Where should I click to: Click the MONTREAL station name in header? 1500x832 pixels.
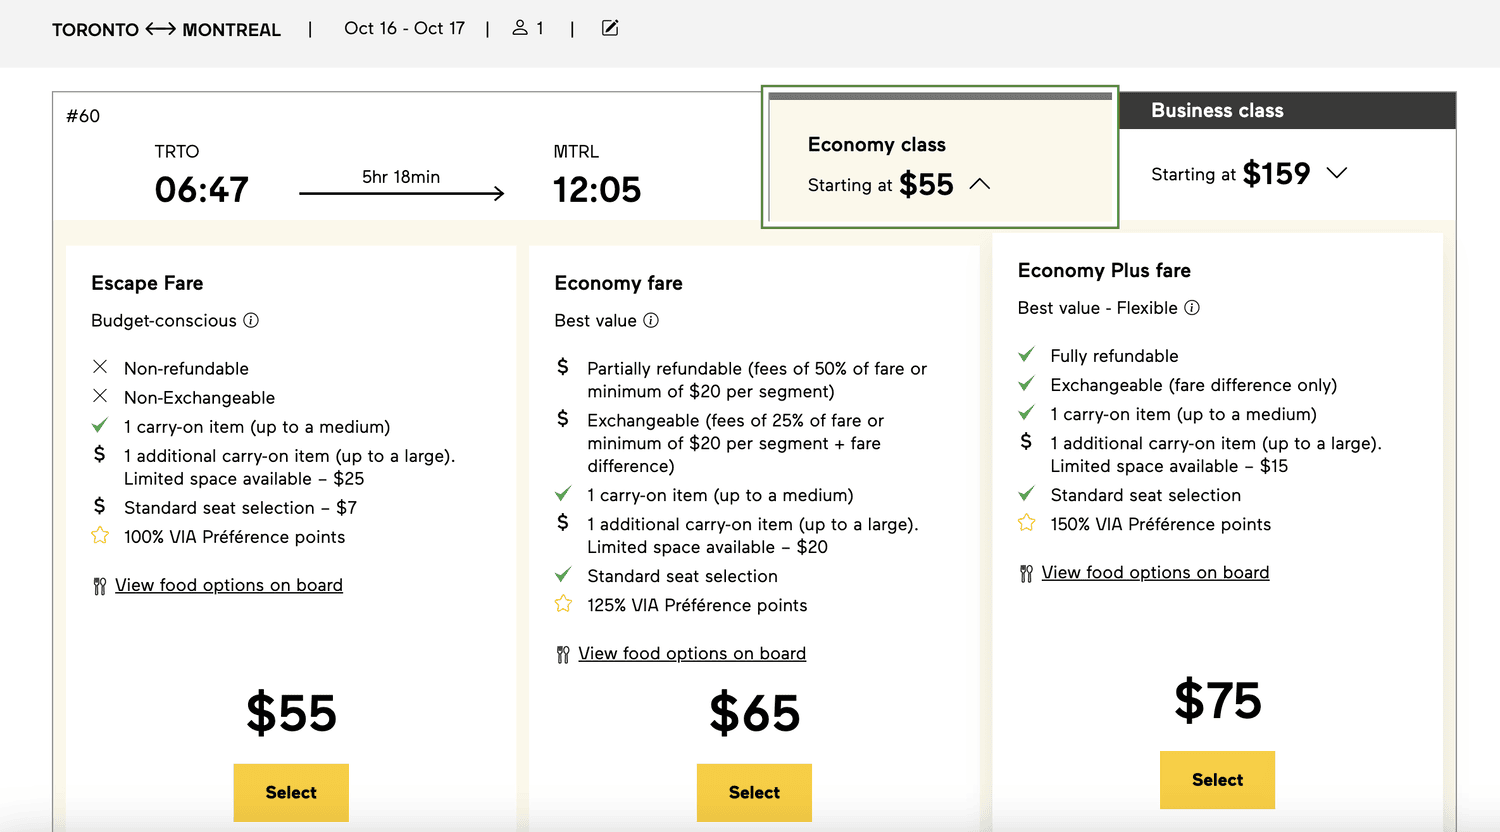(x=231, y=30)
